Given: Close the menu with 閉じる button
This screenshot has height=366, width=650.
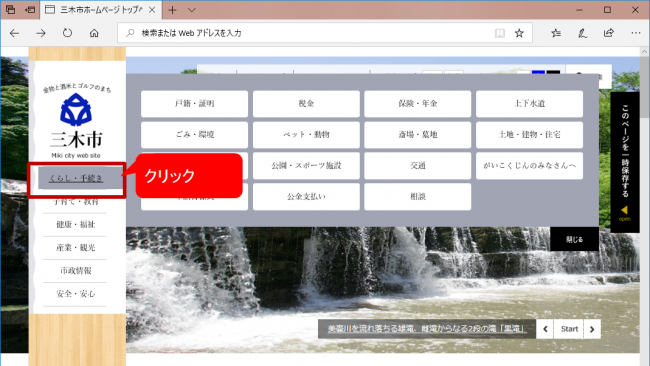Looking at the screenshot, I should [x=575, y=239].
